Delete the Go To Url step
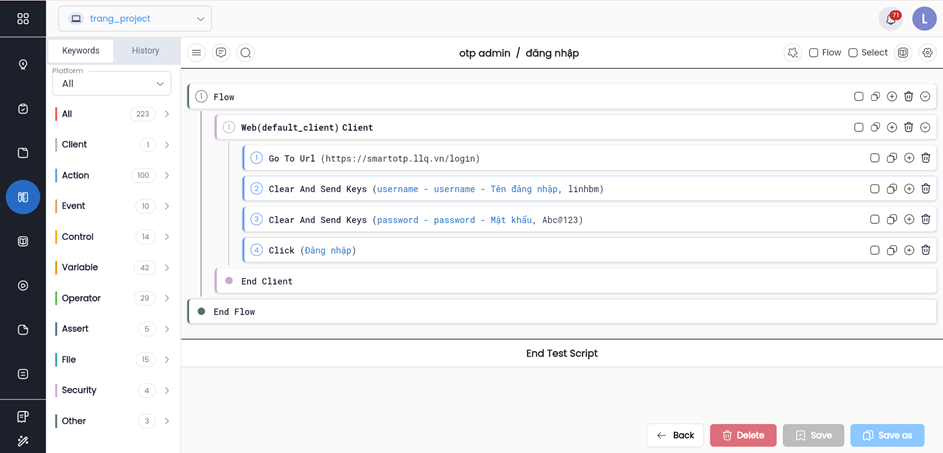Screen dimensions: 943x453 [x=925, y=158]
